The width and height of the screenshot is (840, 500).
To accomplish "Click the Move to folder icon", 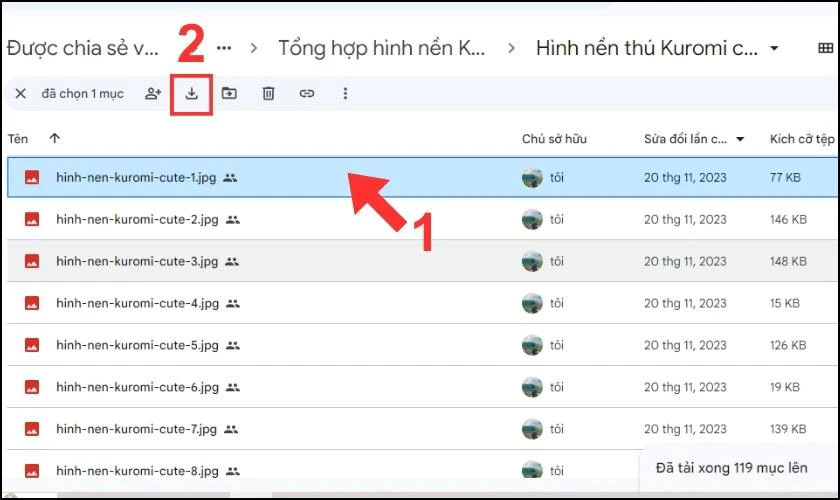I will point(229,93).
